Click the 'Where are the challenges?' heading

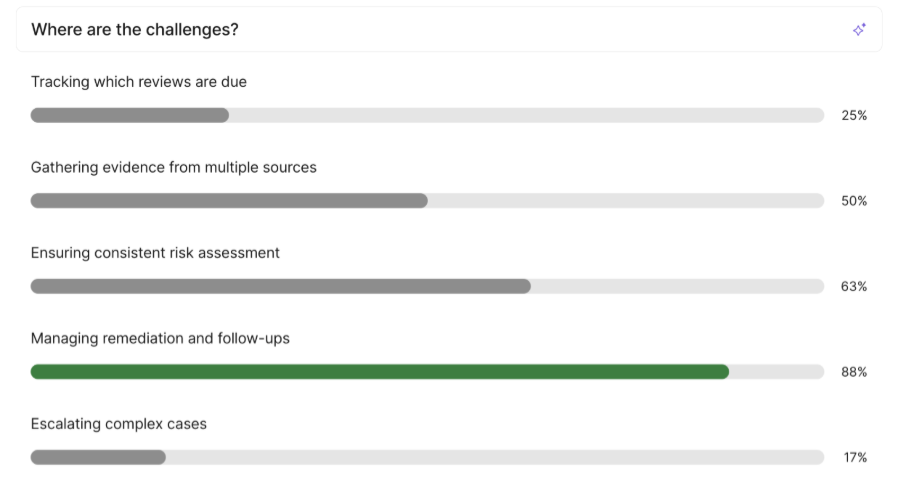(x=135, y=30)
